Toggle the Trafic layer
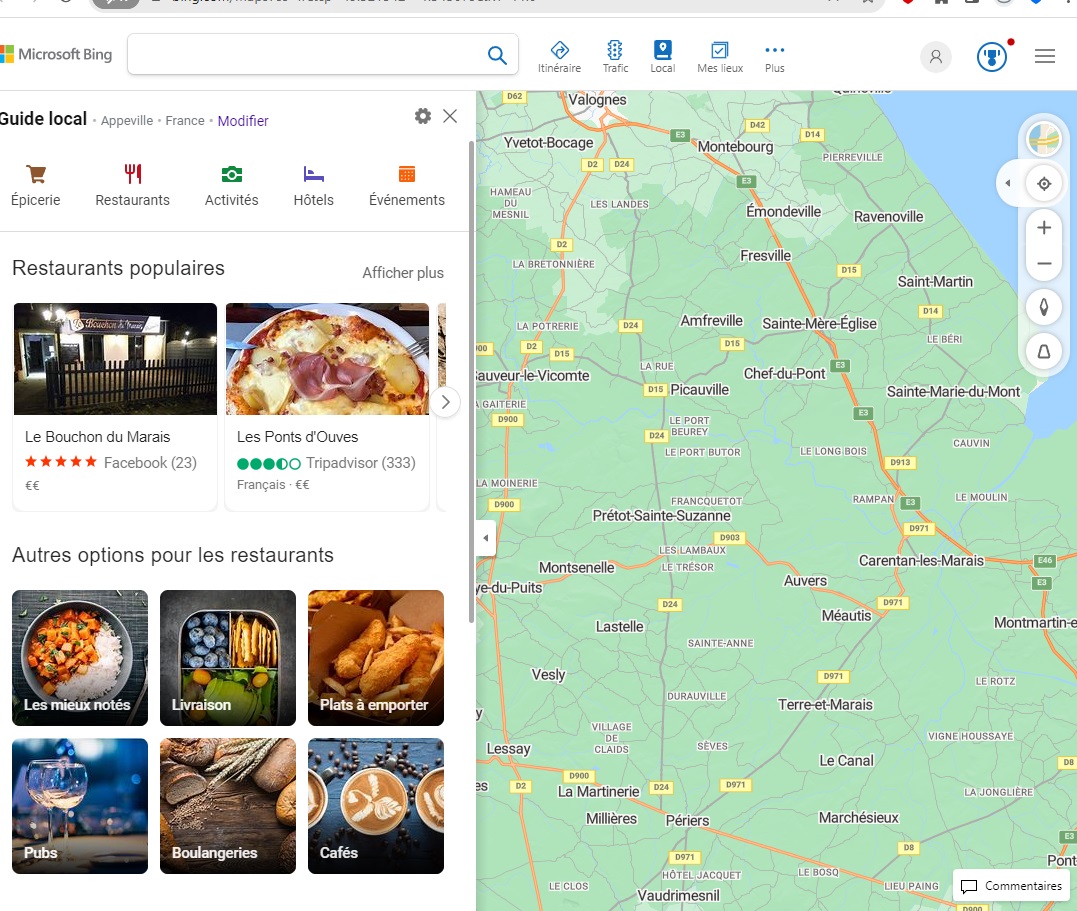The height and width of the screenshot is (911, 1077). [615, 56]
